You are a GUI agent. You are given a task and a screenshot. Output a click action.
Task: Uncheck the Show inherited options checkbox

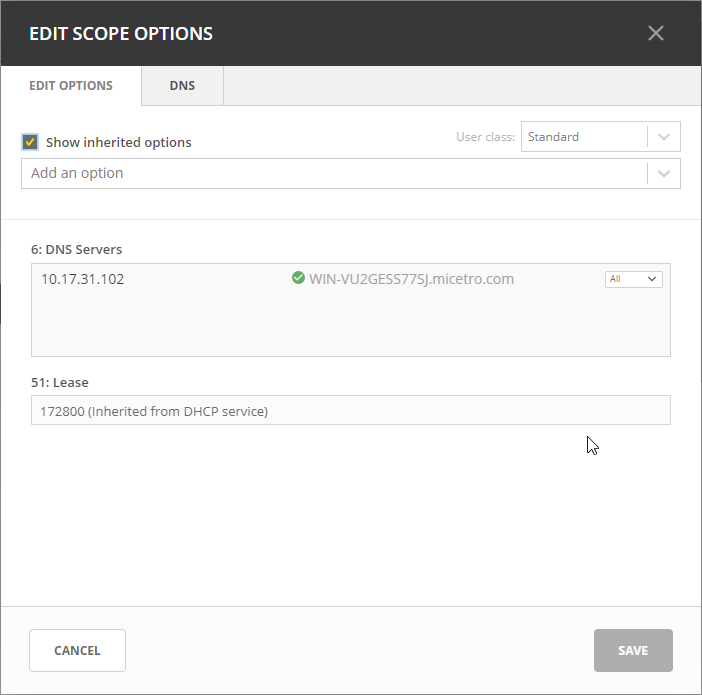click(x=30, y=142)
